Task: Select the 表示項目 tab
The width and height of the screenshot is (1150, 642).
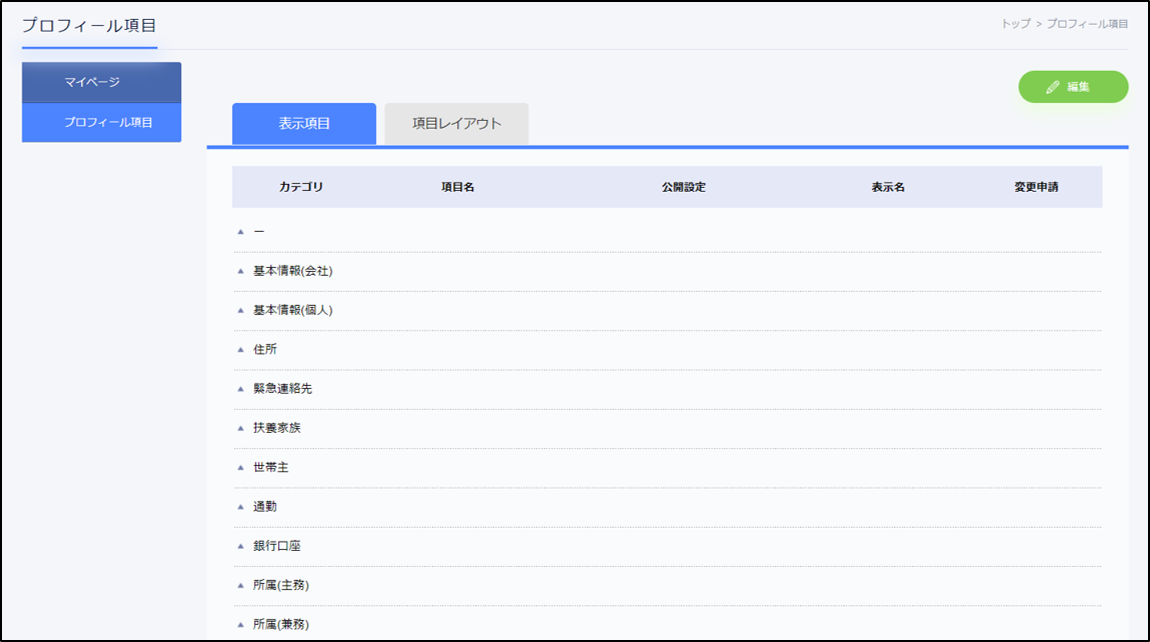Action: [x=304, y=124]
